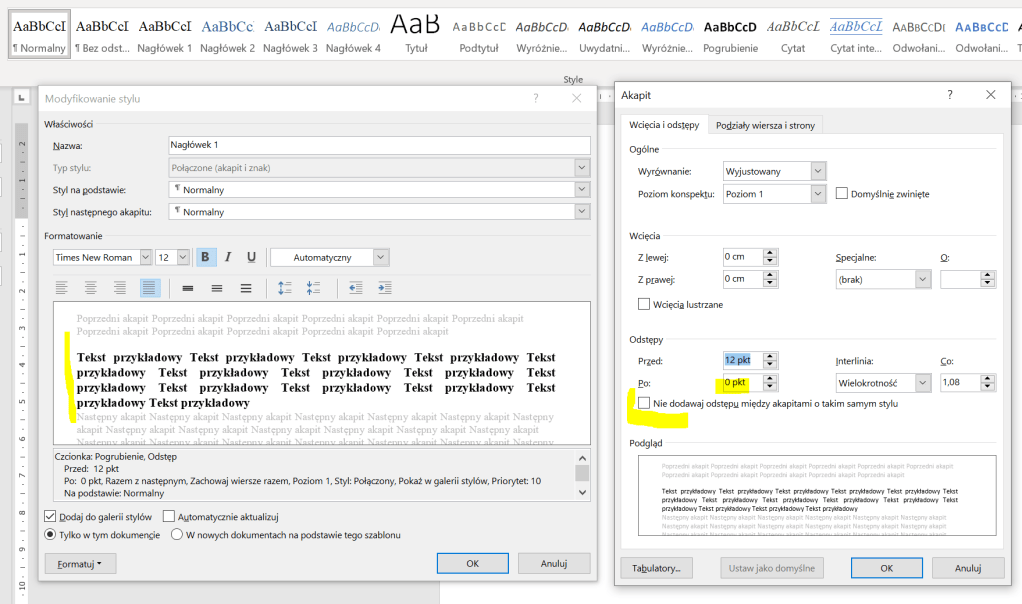Select justify alignment icon
The image size is (1022, 604).
tap(150, 288)
